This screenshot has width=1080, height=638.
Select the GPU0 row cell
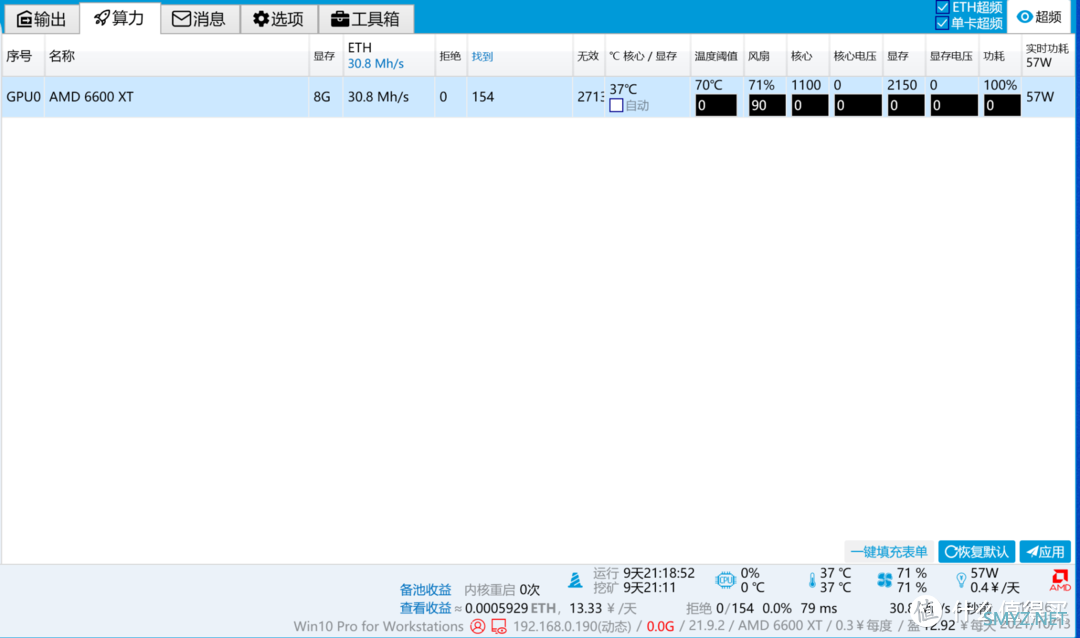(23, 97)
